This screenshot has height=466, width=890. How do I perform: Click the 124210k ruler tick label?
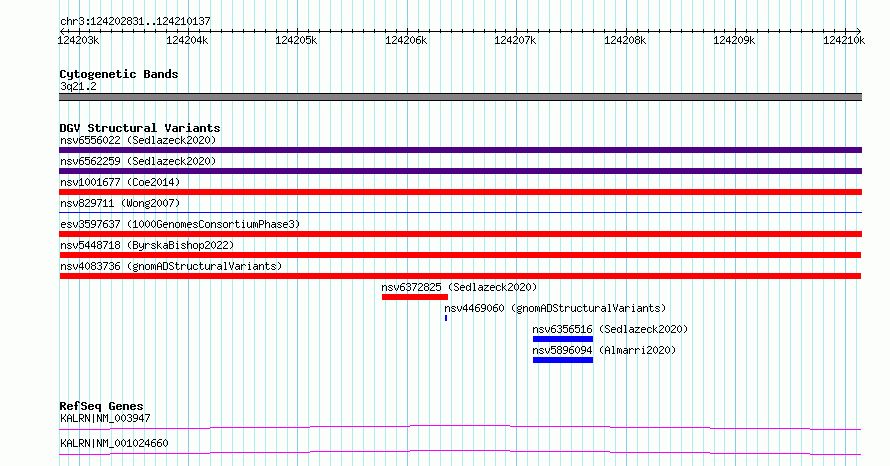pyautogui.click(x=844, y=40)
